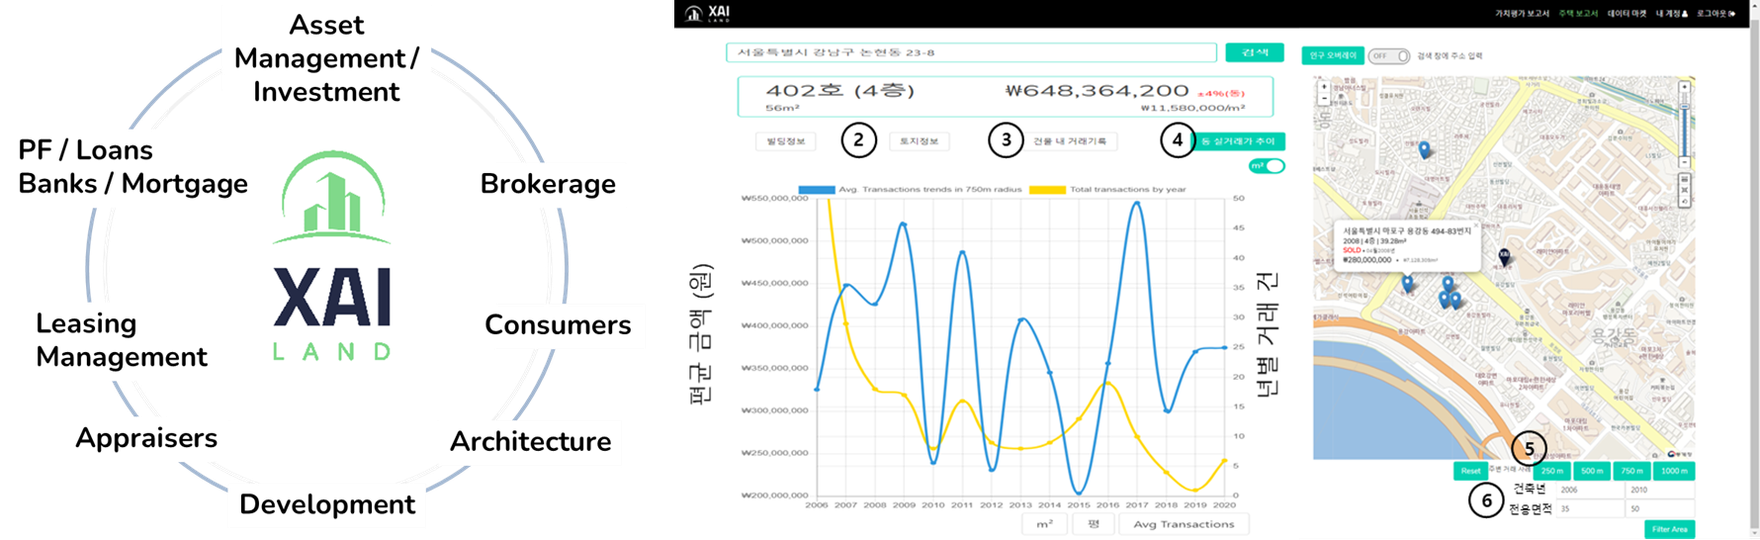
Task: Click the XAI Land logo in header
Action: click(708, 13)
